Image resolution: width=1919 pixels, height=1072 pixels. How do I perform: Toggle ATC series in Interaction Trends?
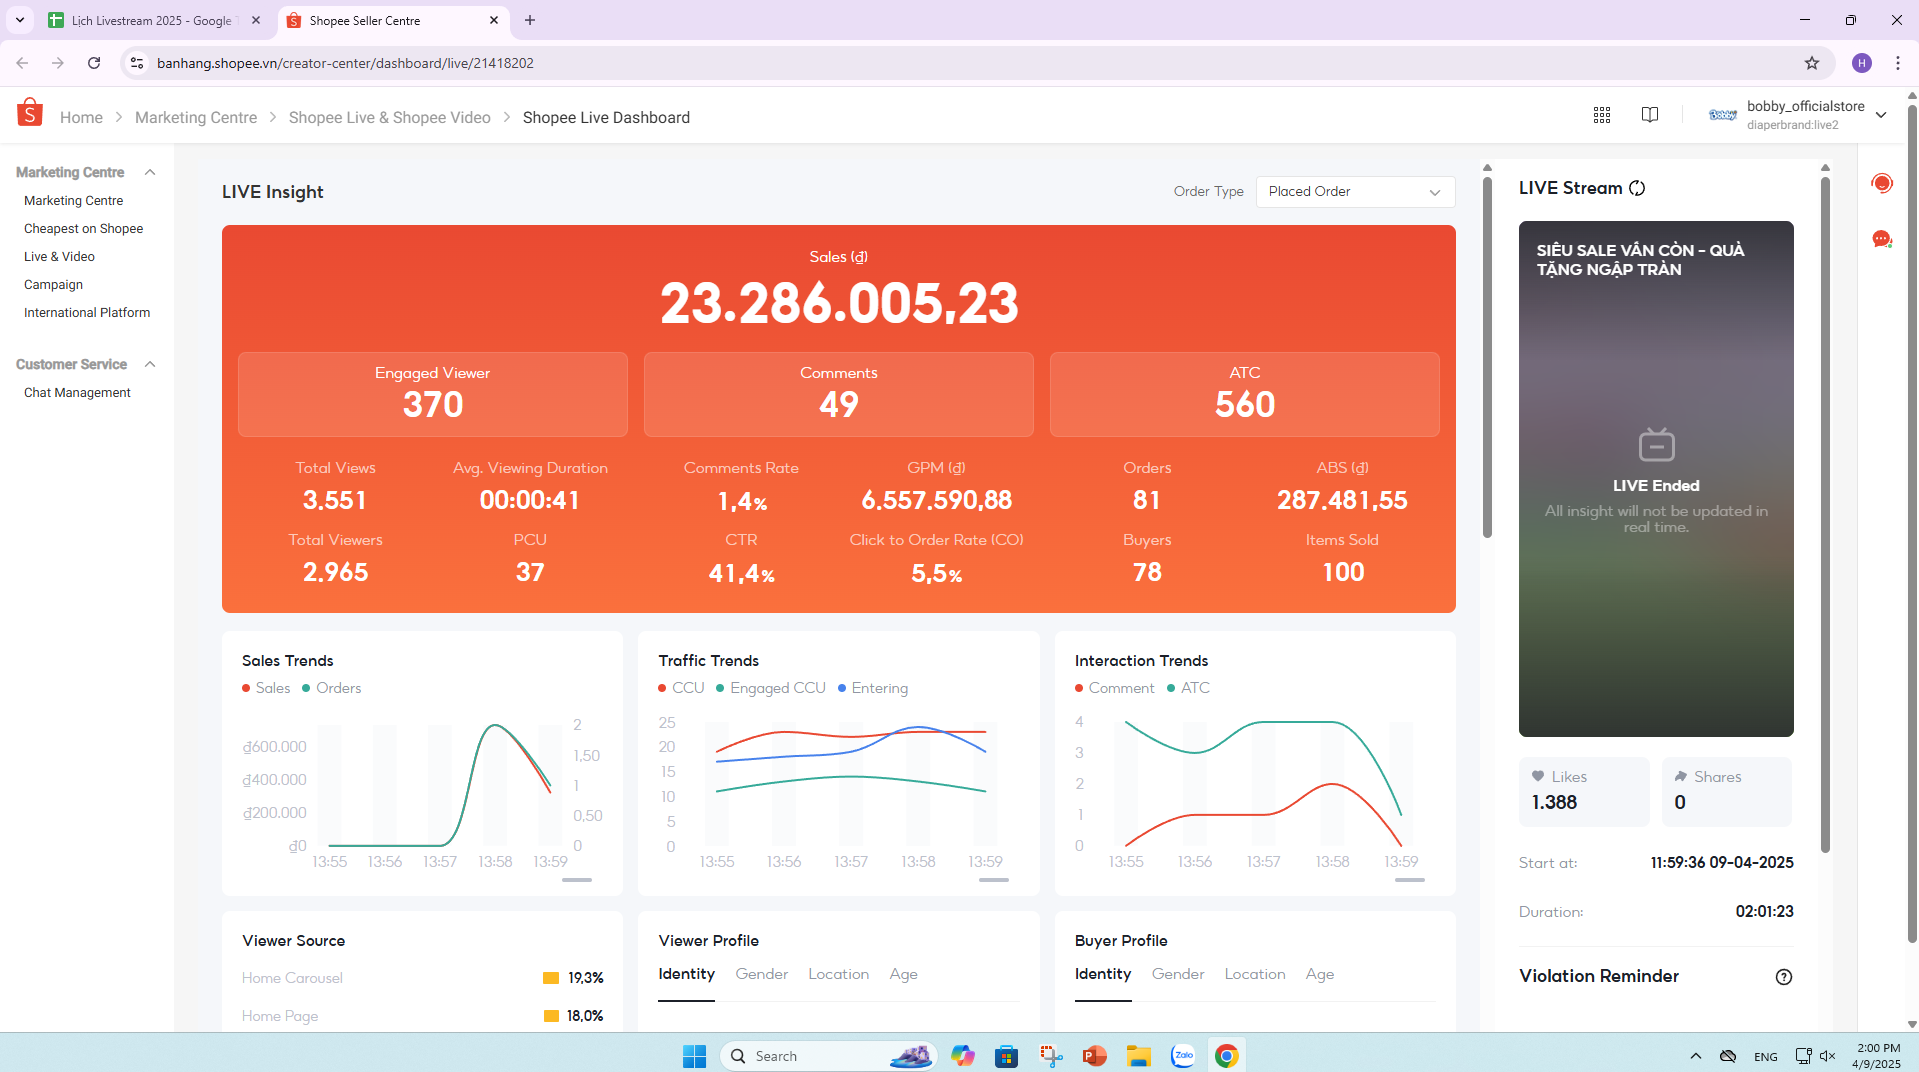1189,688
